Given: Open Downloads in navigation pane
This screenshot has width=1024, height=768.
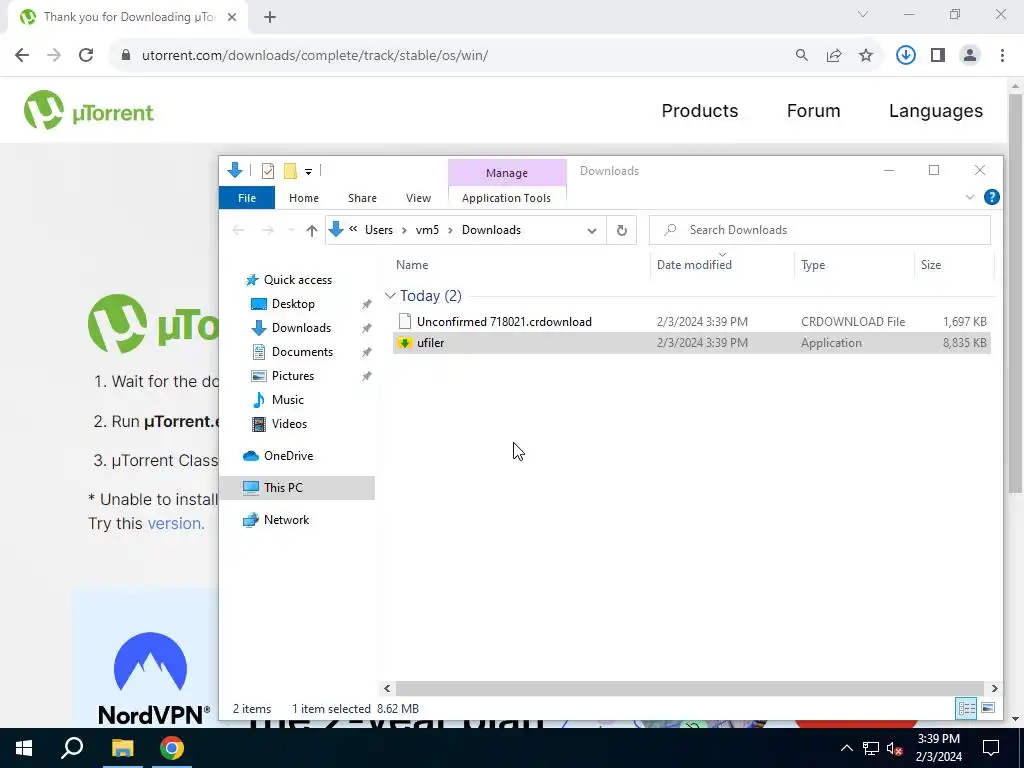Looking at the screenshot, I should tap(301, 328).
